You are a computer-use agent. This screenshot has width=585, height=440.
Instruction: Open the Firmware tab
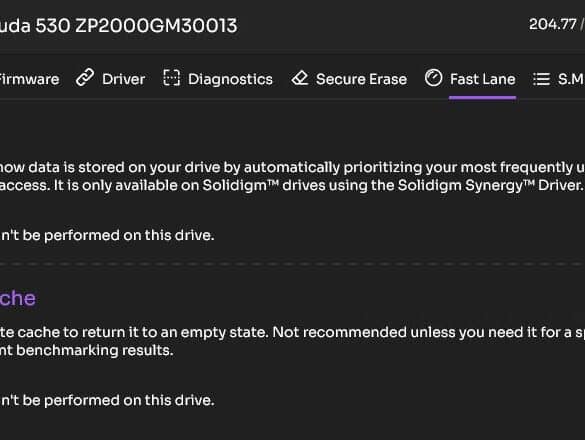tap(29, 79)
